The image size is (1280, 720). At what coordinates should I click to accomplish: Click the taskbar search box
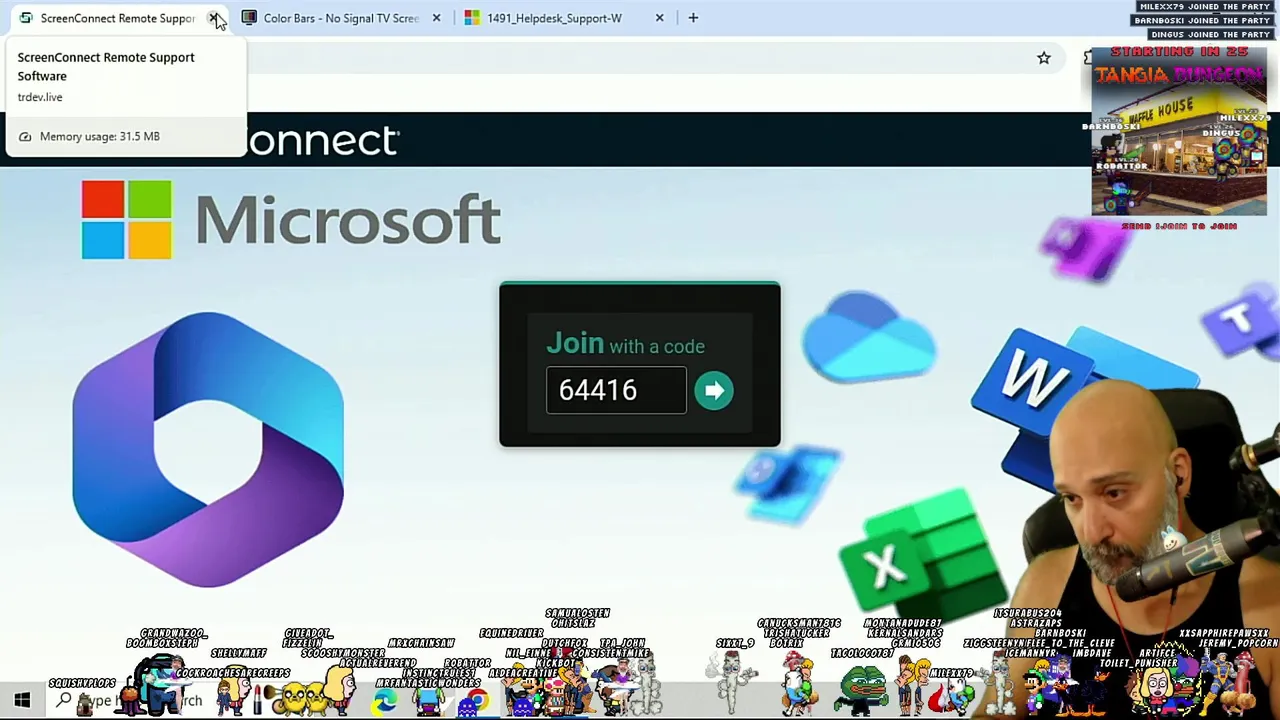130,701
